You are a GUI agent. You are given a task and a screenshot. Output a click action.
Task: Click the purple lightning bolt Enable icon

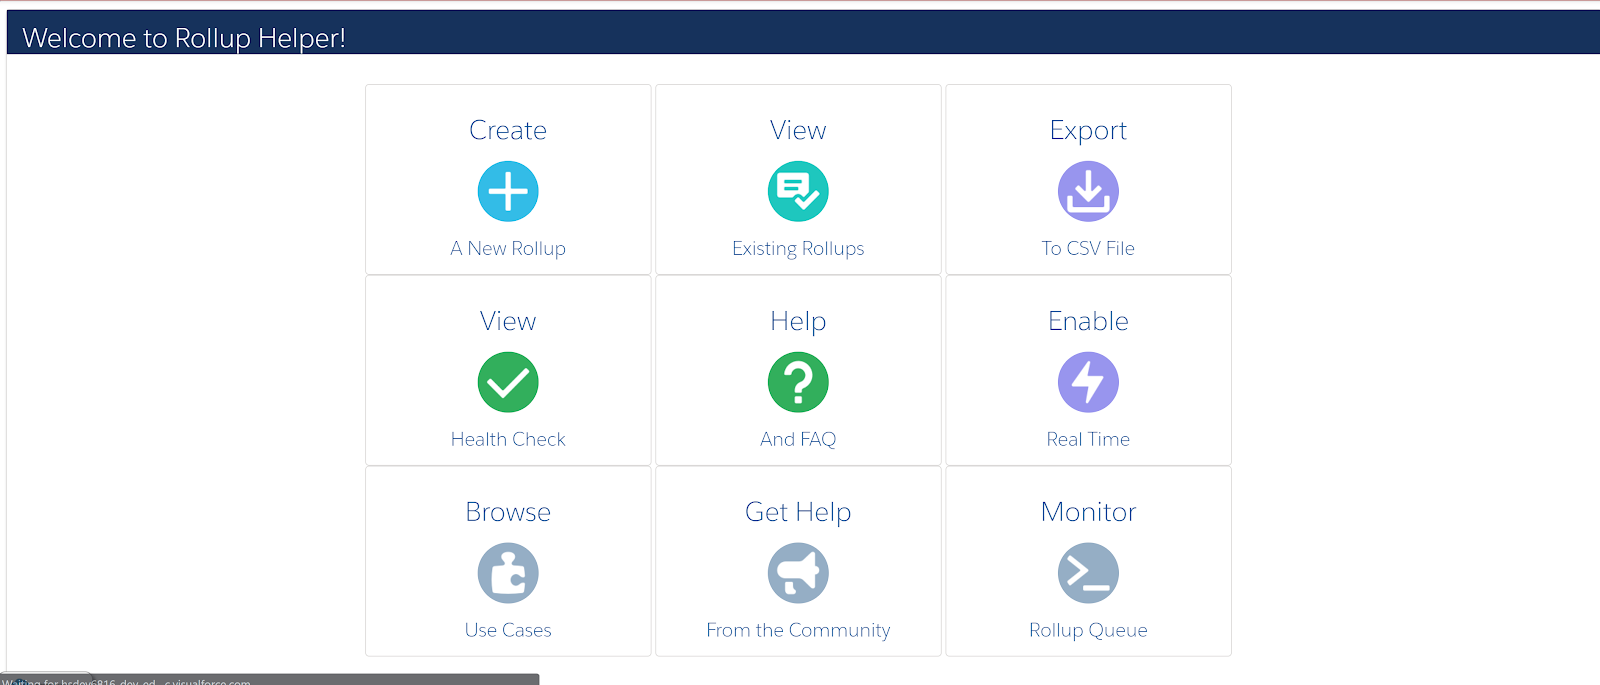[x=1088, y=382]
